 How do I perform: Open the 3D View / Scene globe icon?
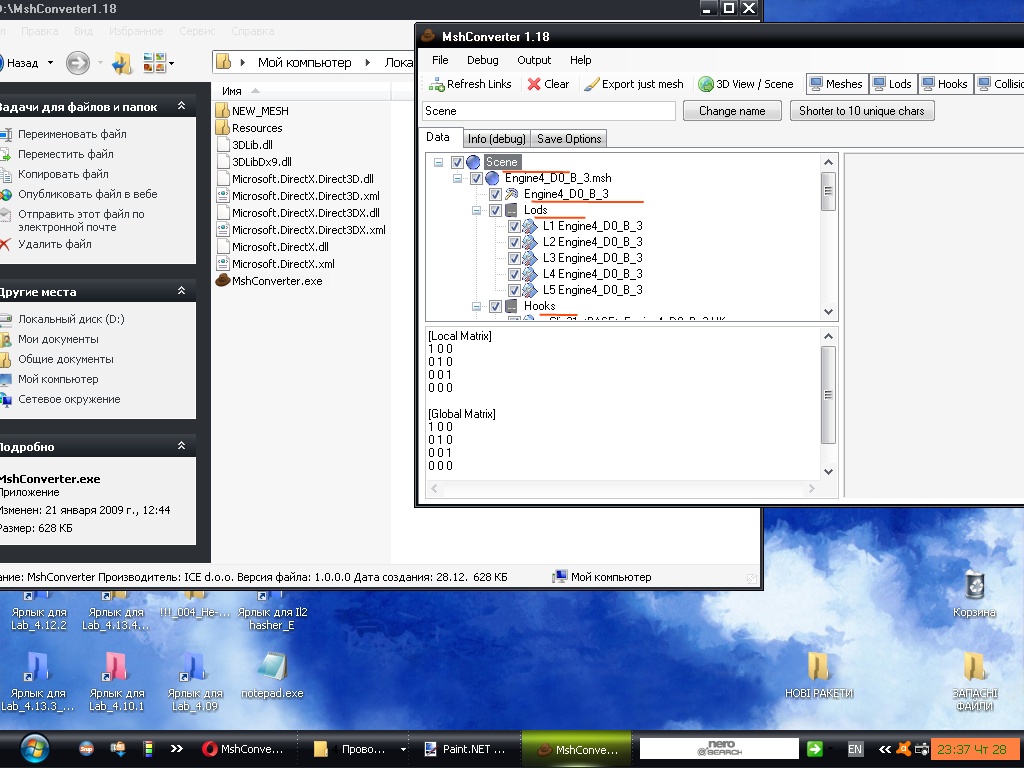tap(706, 85)
